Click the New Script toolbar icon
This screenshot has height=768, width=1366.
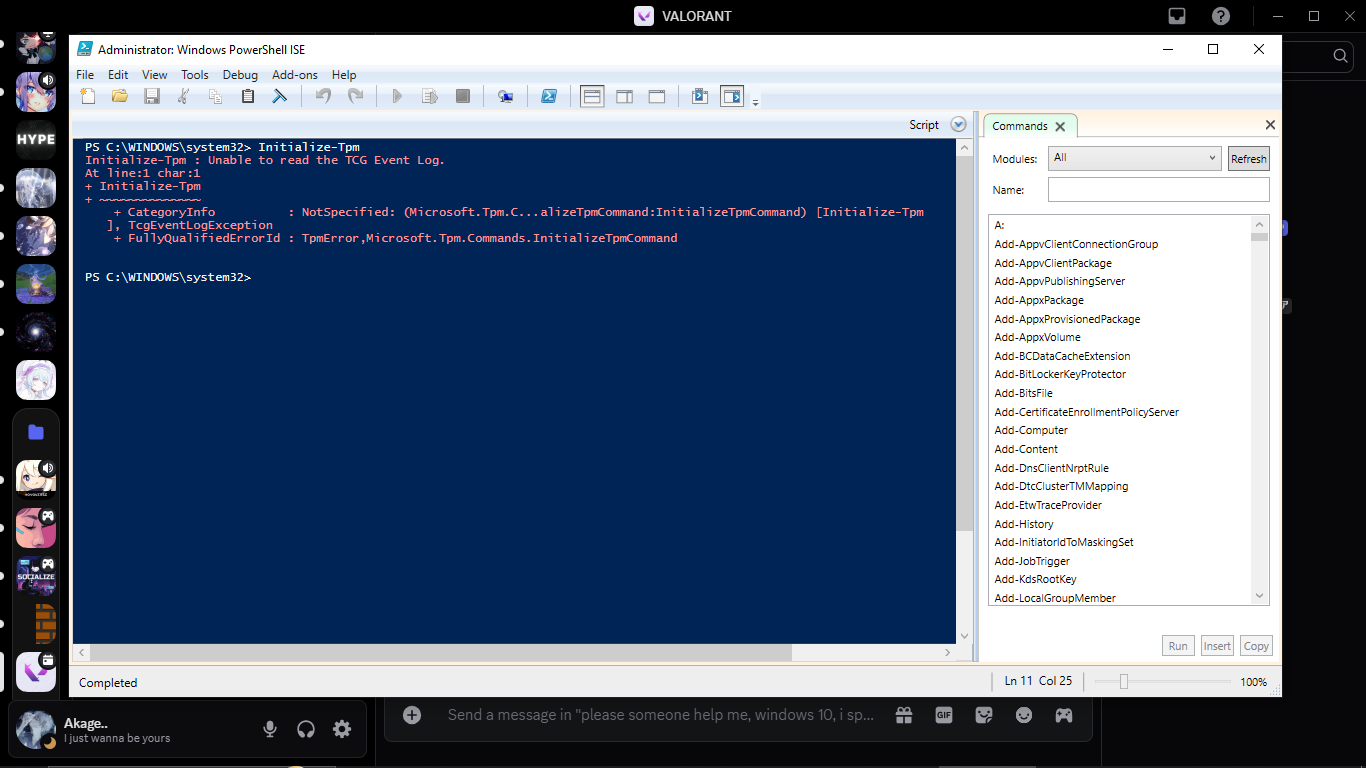[x=89, y=97]
